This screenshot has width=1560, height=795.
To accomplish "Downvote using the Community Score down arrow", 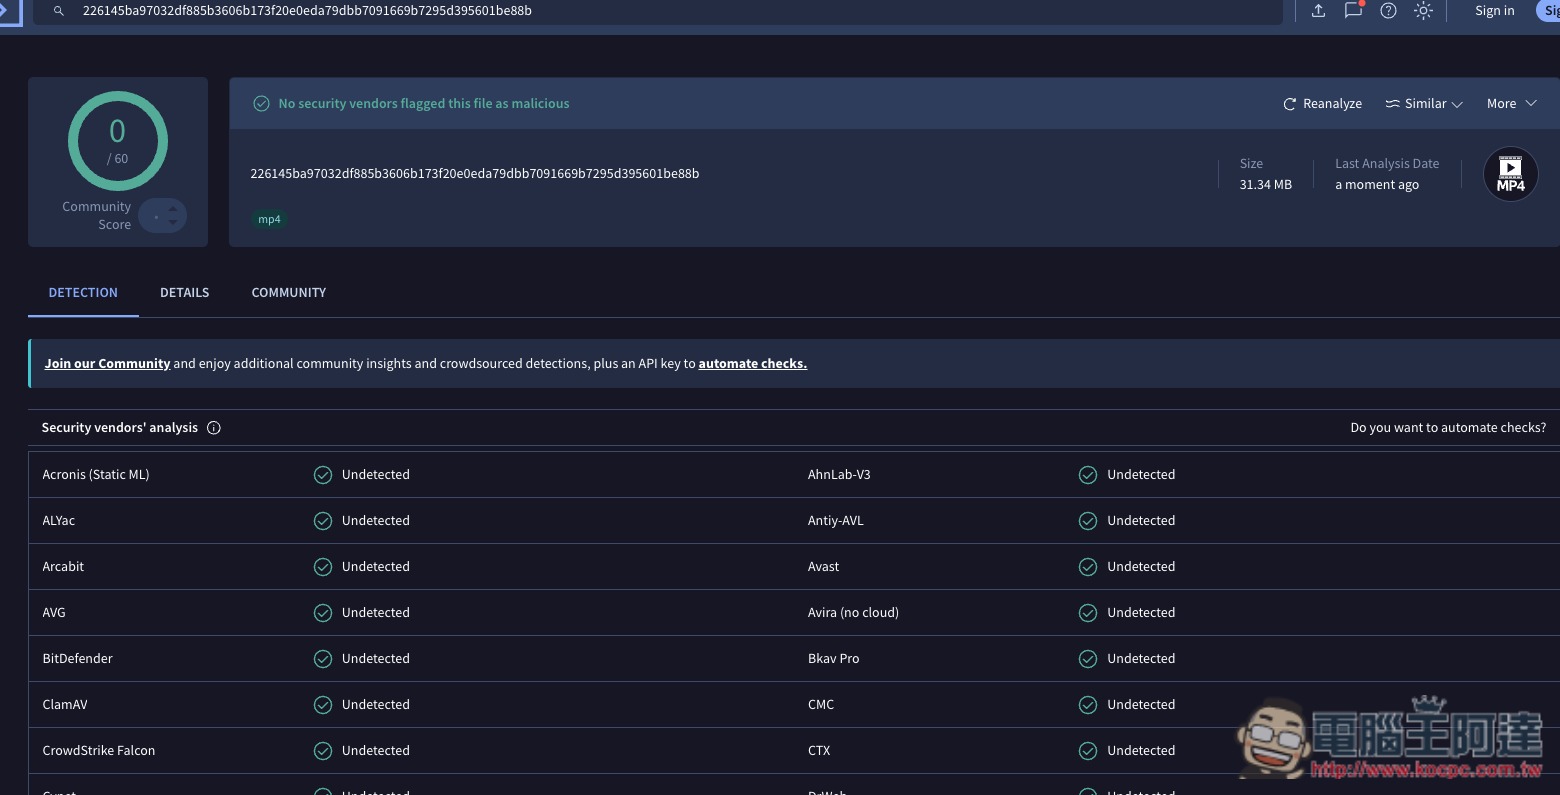I will tap(173, 222).
